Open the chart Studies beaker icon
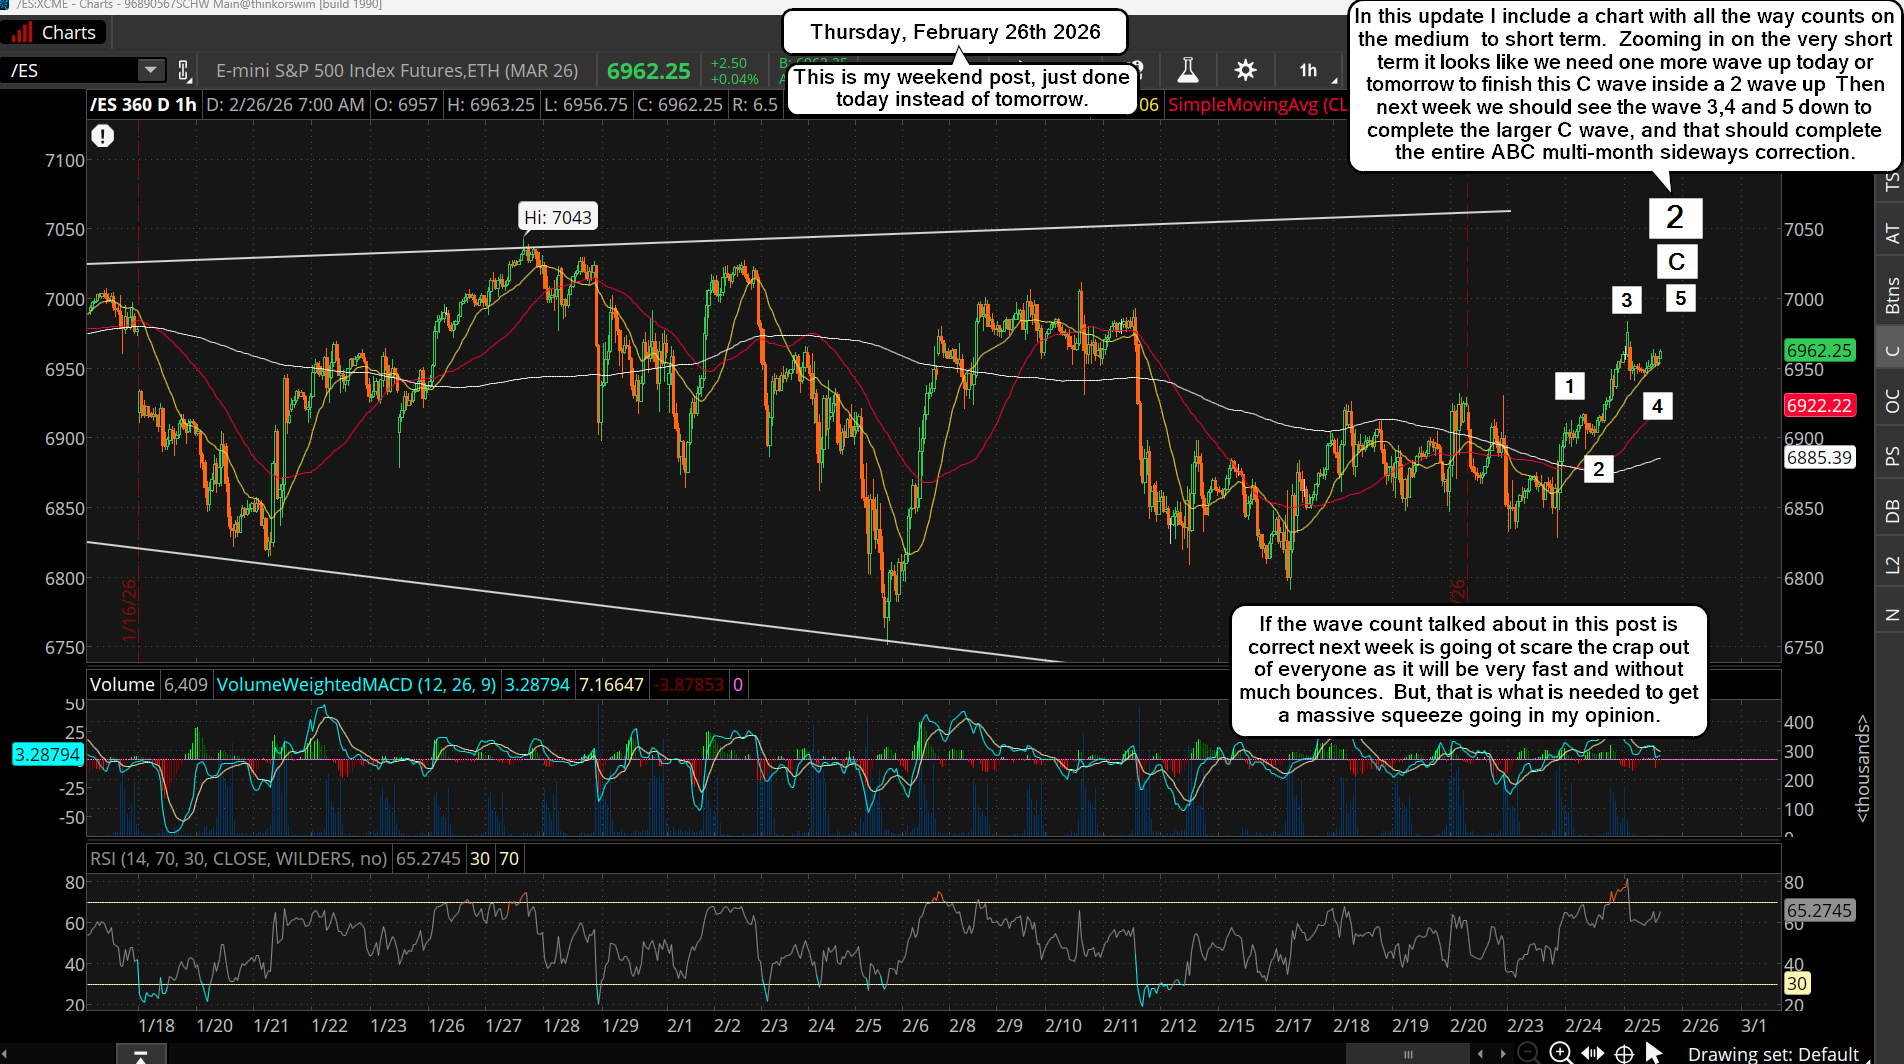1904x1064 pixels. pos(1187,70)
